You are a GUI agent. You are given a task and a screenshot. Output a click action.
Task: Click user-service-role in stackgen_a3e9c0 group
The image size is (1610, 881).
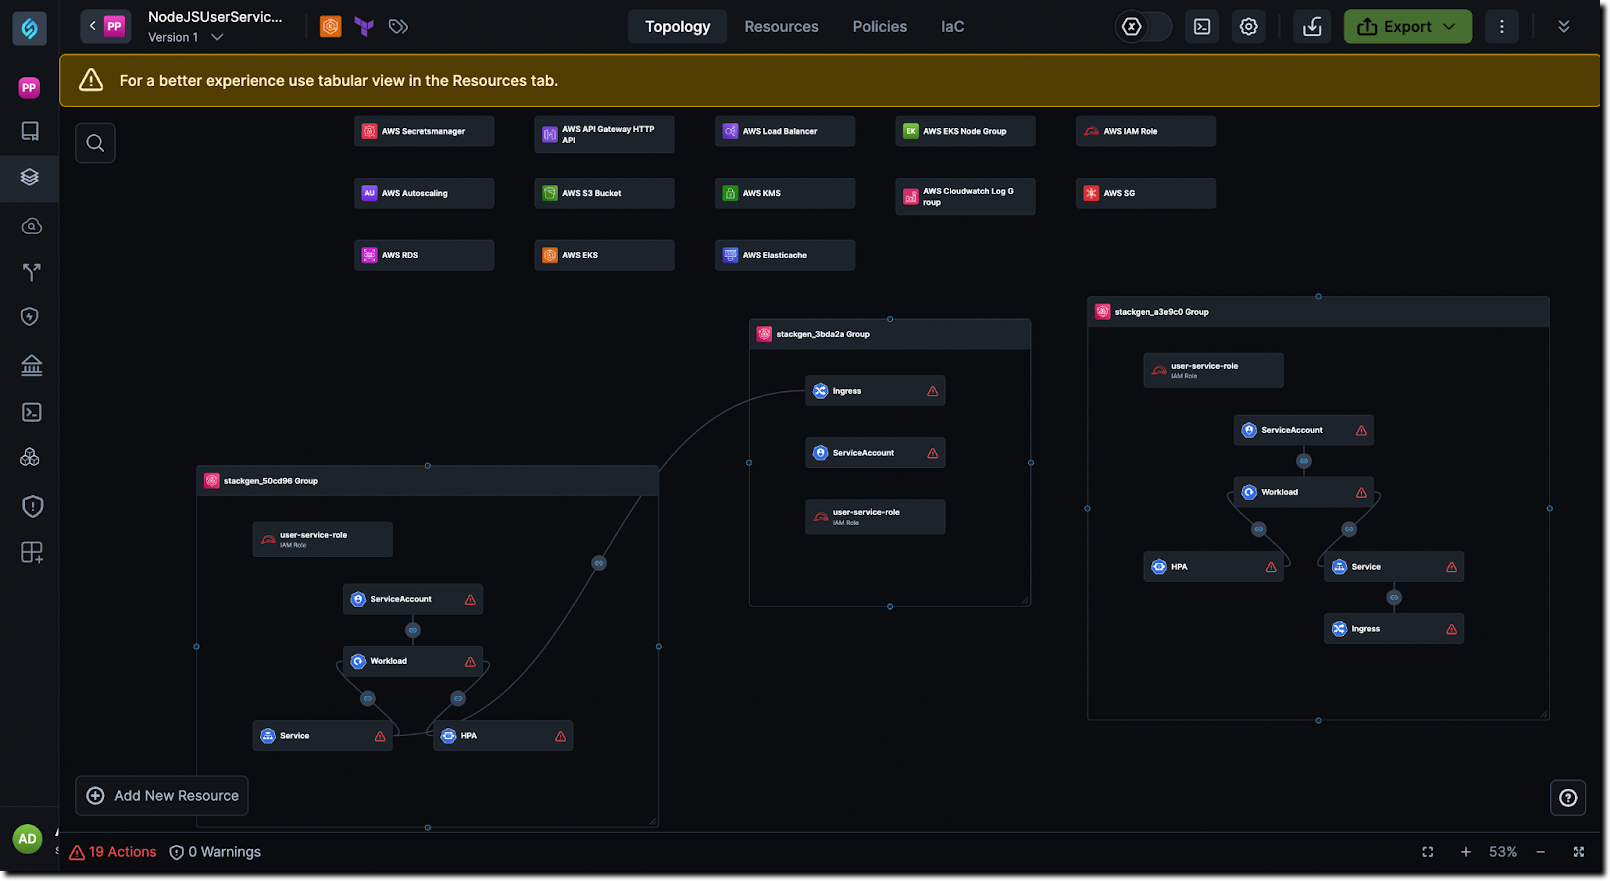(x=1213, y=370)
